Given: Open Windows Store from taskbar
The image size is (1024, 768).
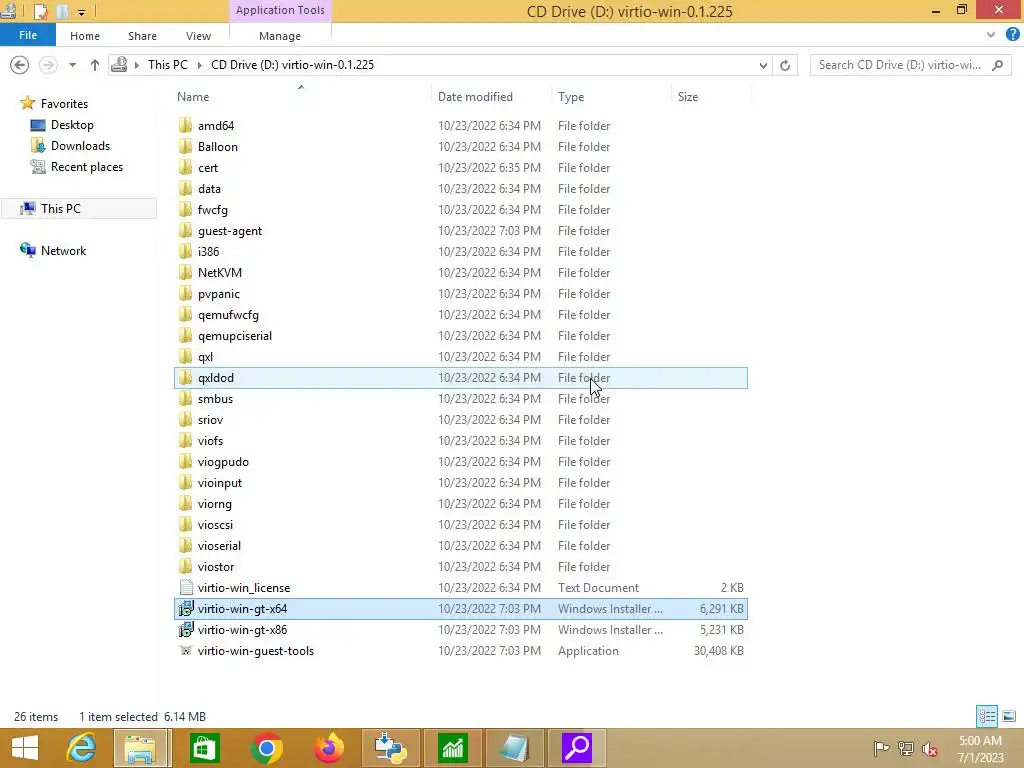Looking at the screenshot, I should point(204,748).
